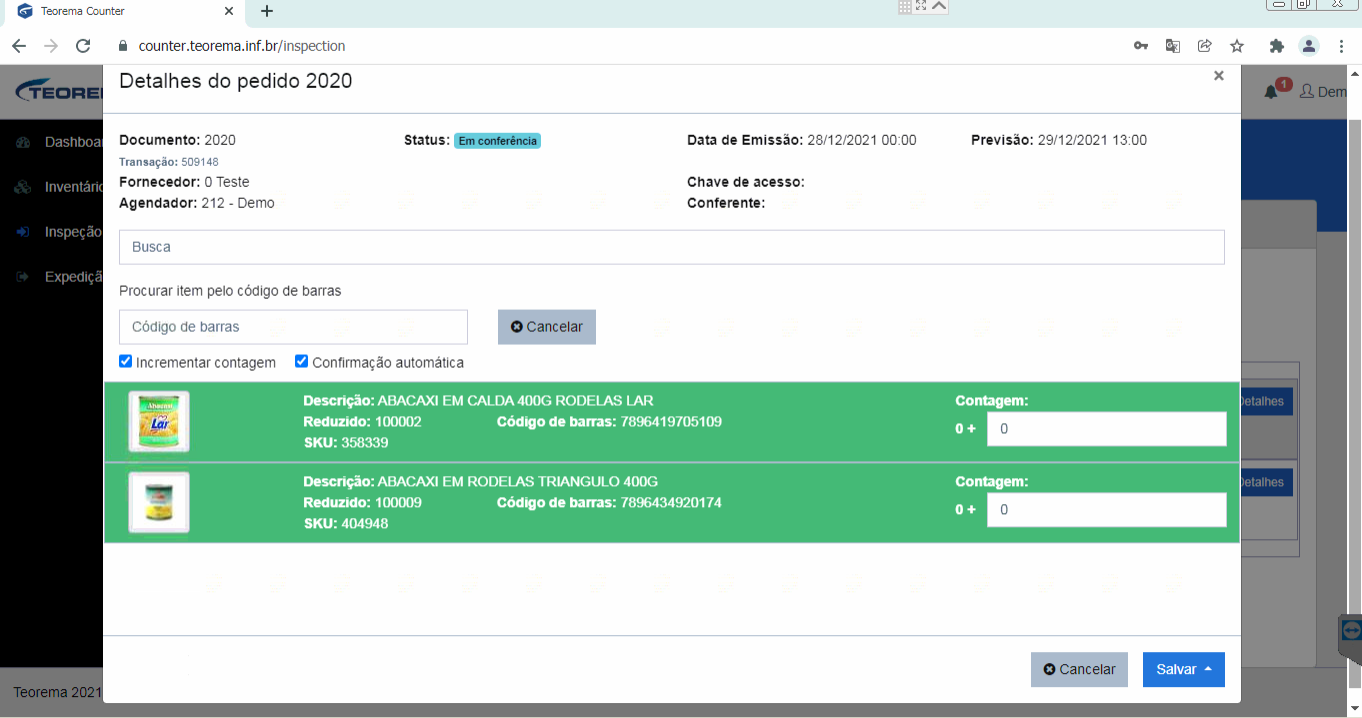
Task: Click the Dashboard sidebar icon
Action: 23,142
